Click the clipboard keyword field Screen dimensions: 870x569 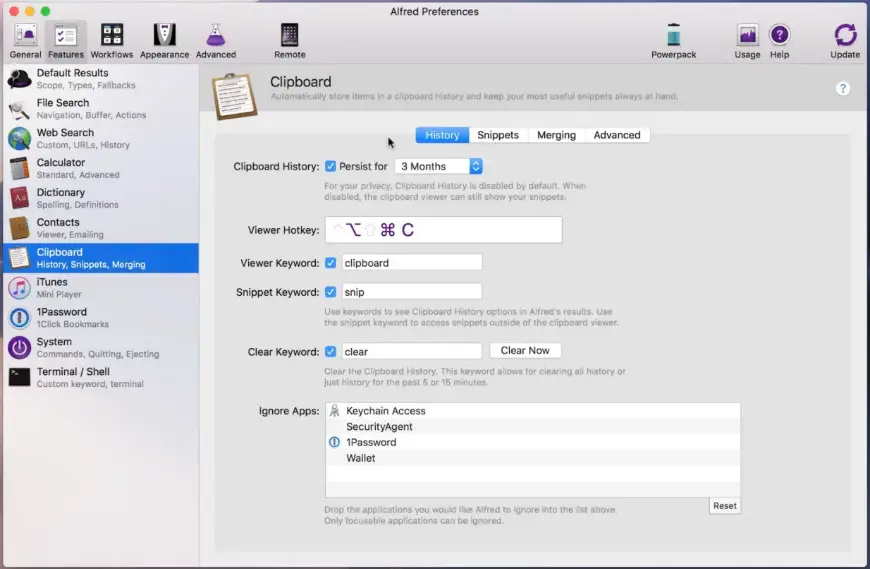coord(412,263)
